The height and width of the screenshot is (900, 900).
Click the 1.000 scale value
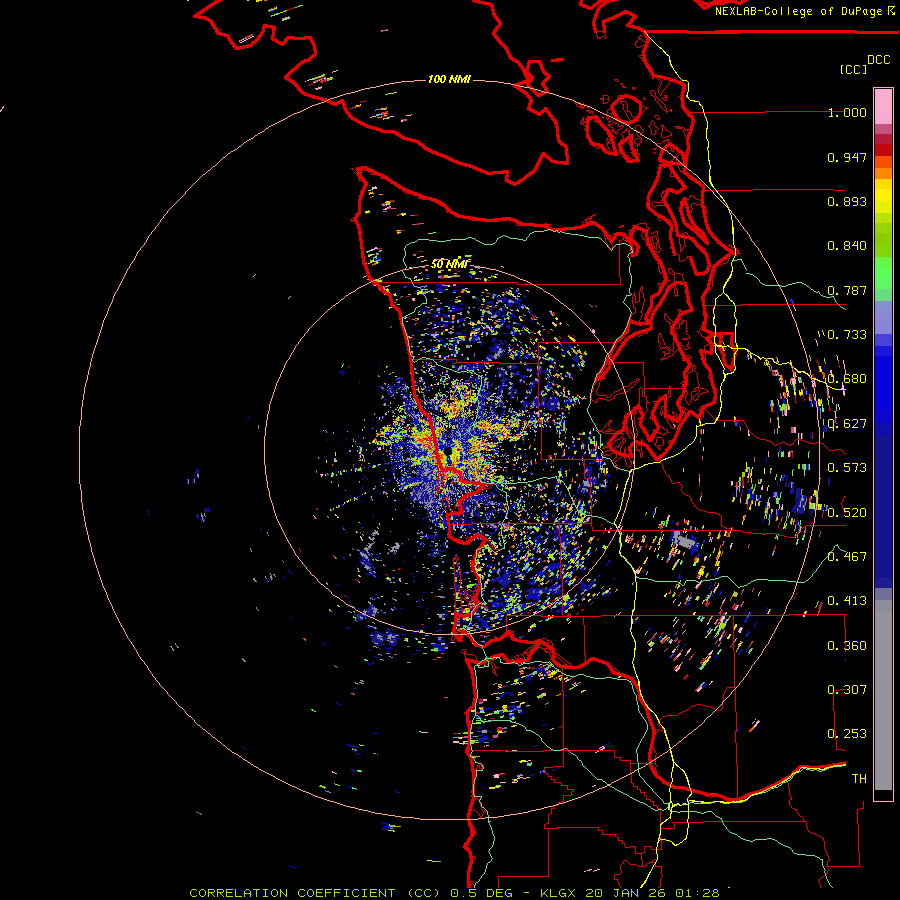point(847,113)
